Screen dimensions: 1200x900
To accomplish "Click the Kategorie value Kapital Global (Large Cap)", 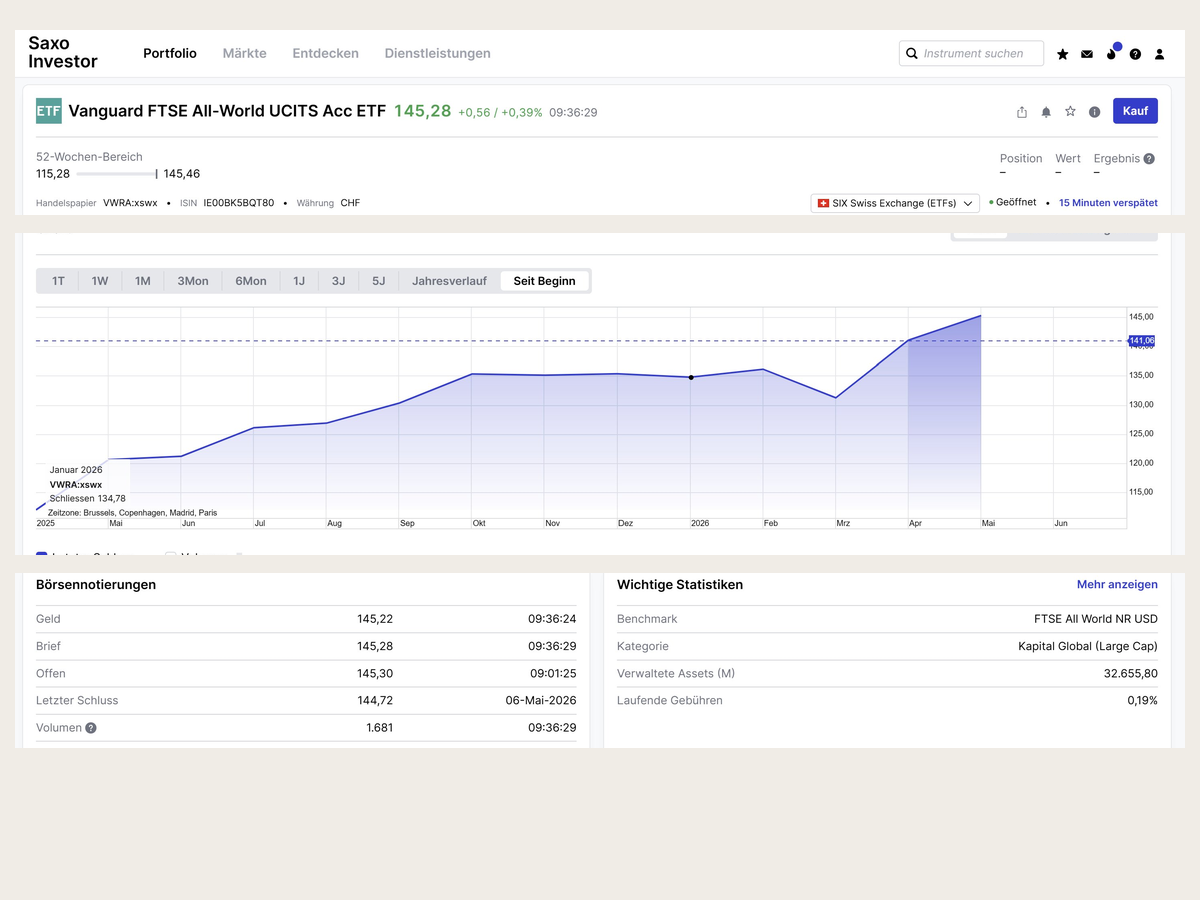I will point(1088,646).
